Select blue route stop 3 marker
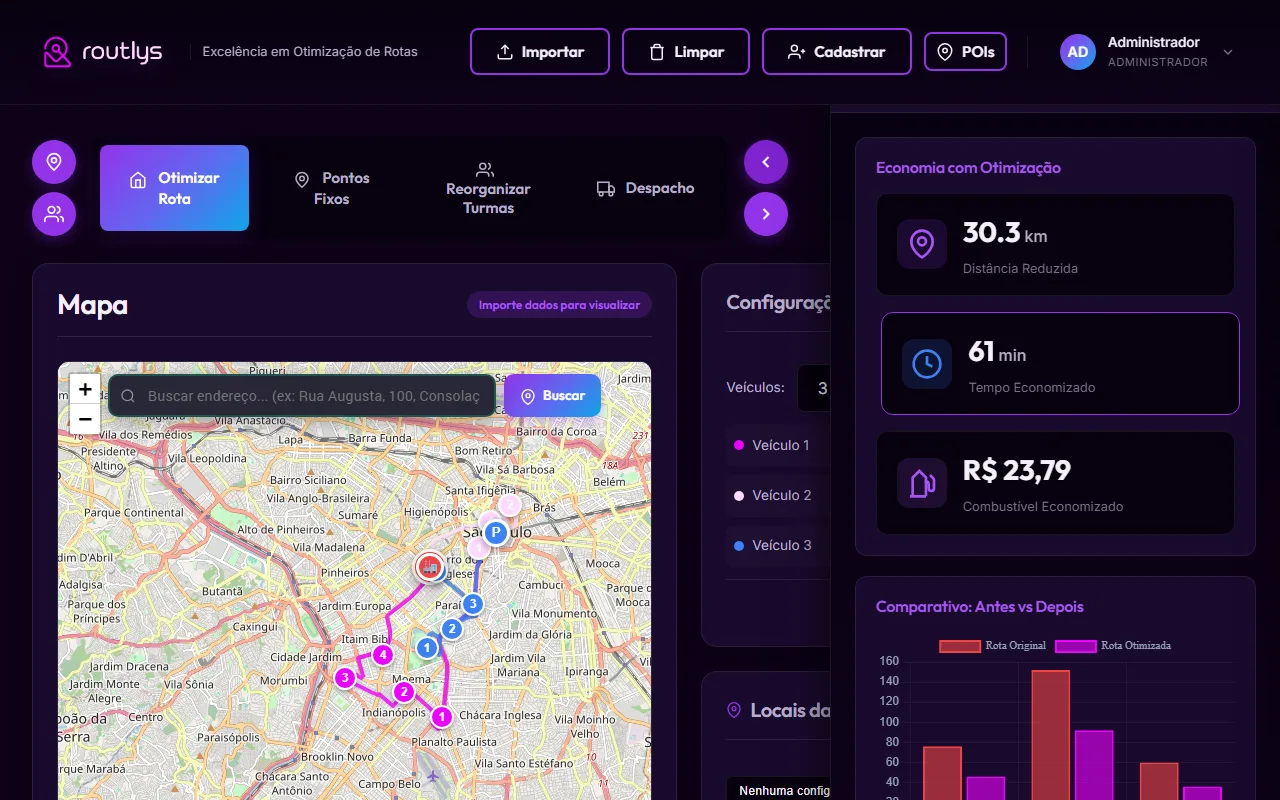This screenshot has height=800, width=1280. (x=473, y=603)
